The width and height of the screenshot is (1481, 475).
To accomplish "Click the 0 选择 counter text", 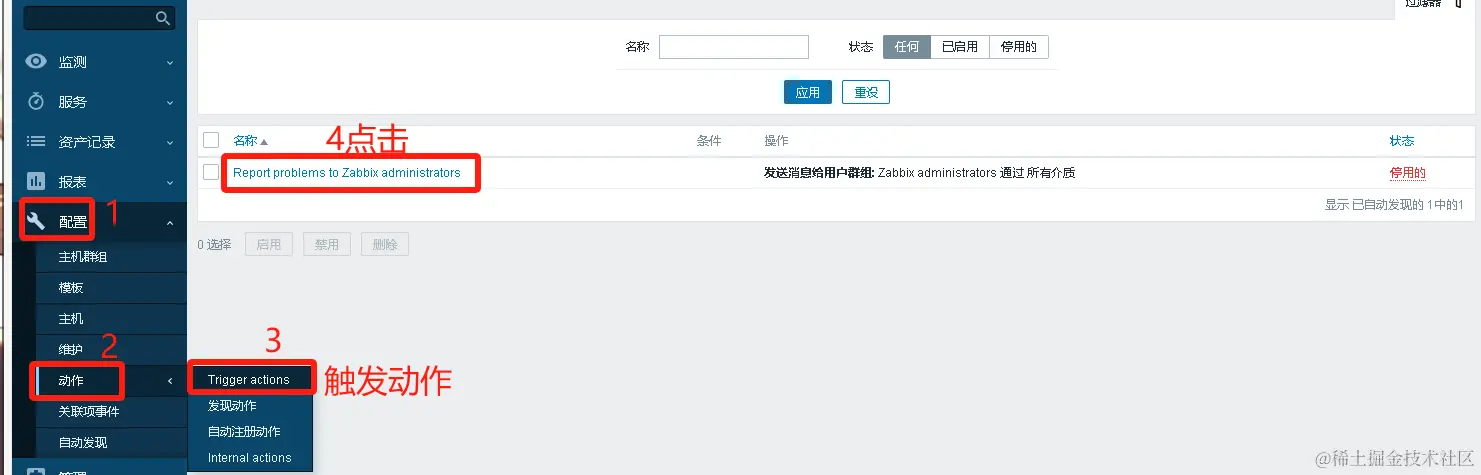I will coord(214,244).
